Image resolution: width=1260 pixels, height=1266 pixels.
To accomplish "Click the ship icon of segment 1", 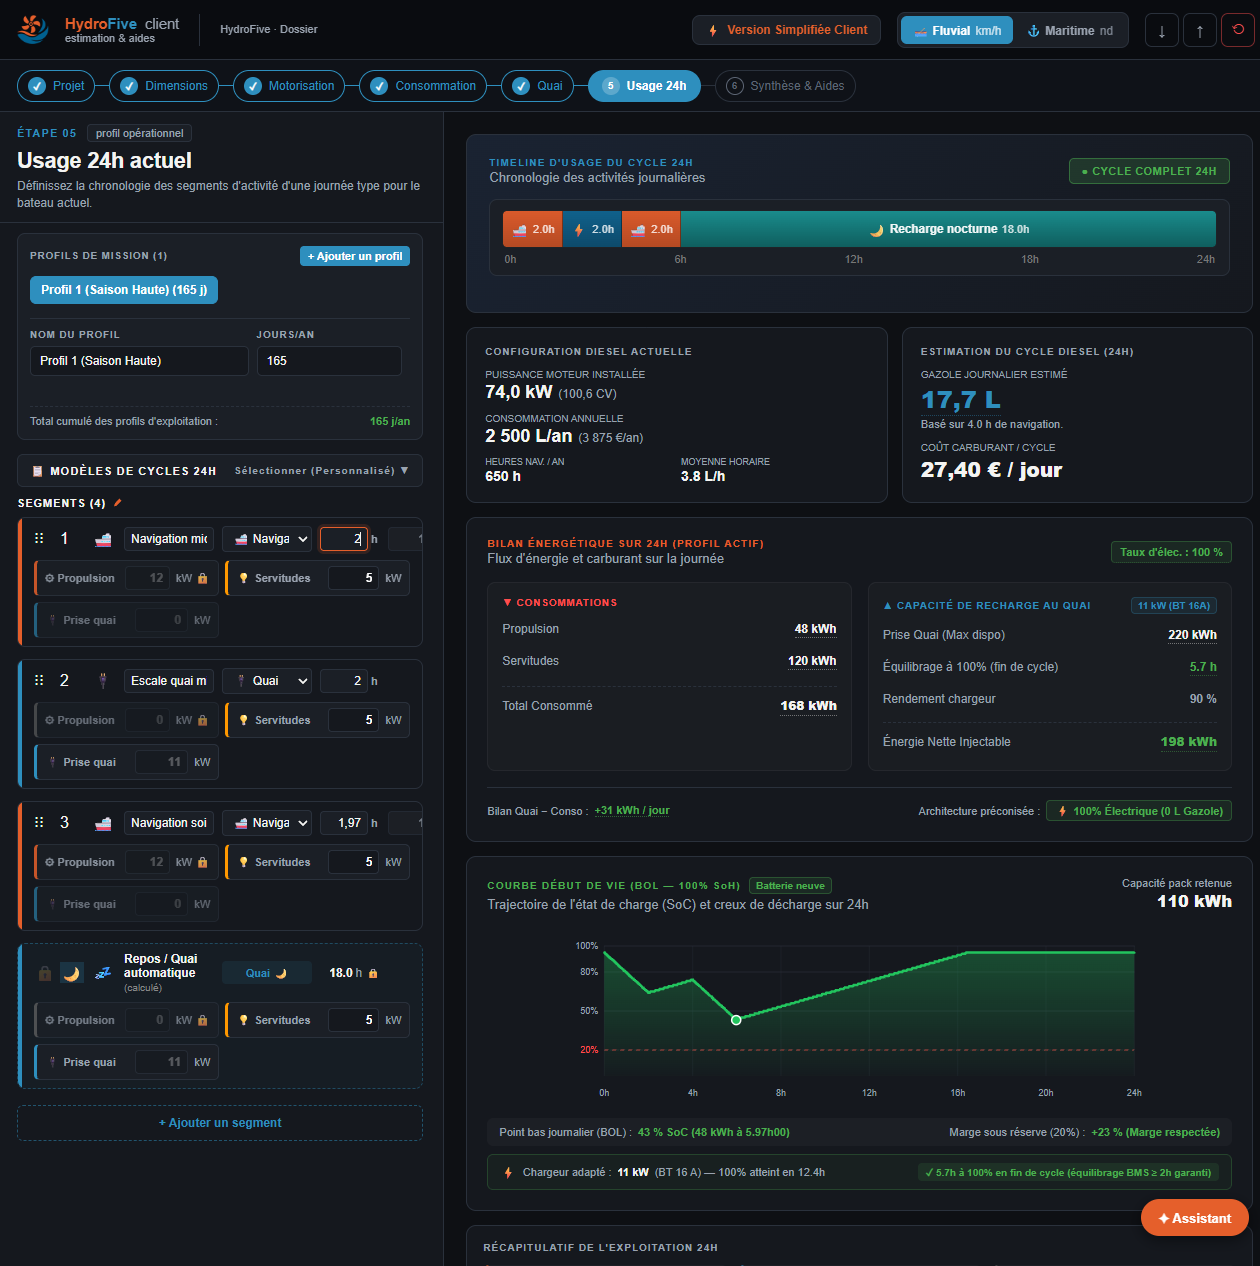I will pyautogui.click(x=103, y=539).
